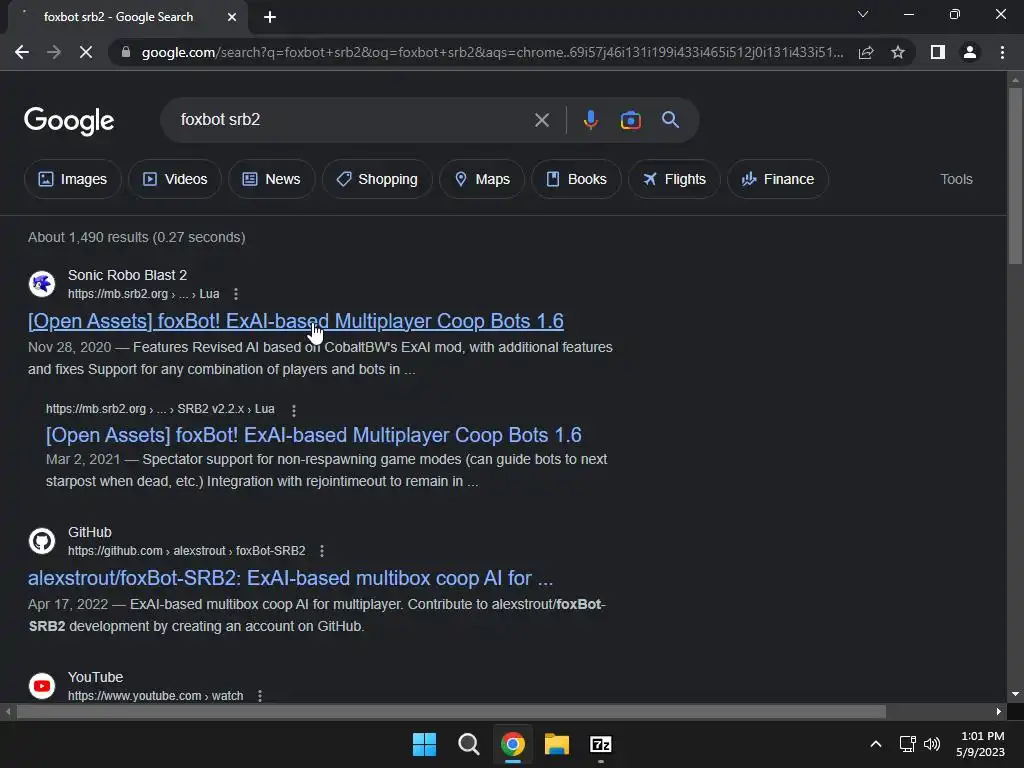Switch to Shopping results

click(x=377, y=179)
